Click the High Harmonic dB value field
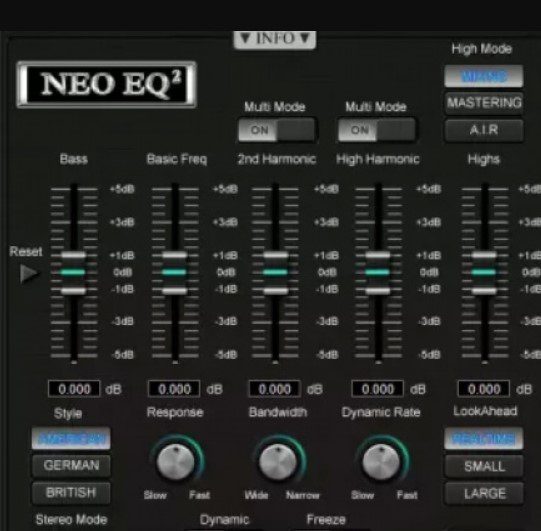This screenshot has width=541, height=531. 377,389
